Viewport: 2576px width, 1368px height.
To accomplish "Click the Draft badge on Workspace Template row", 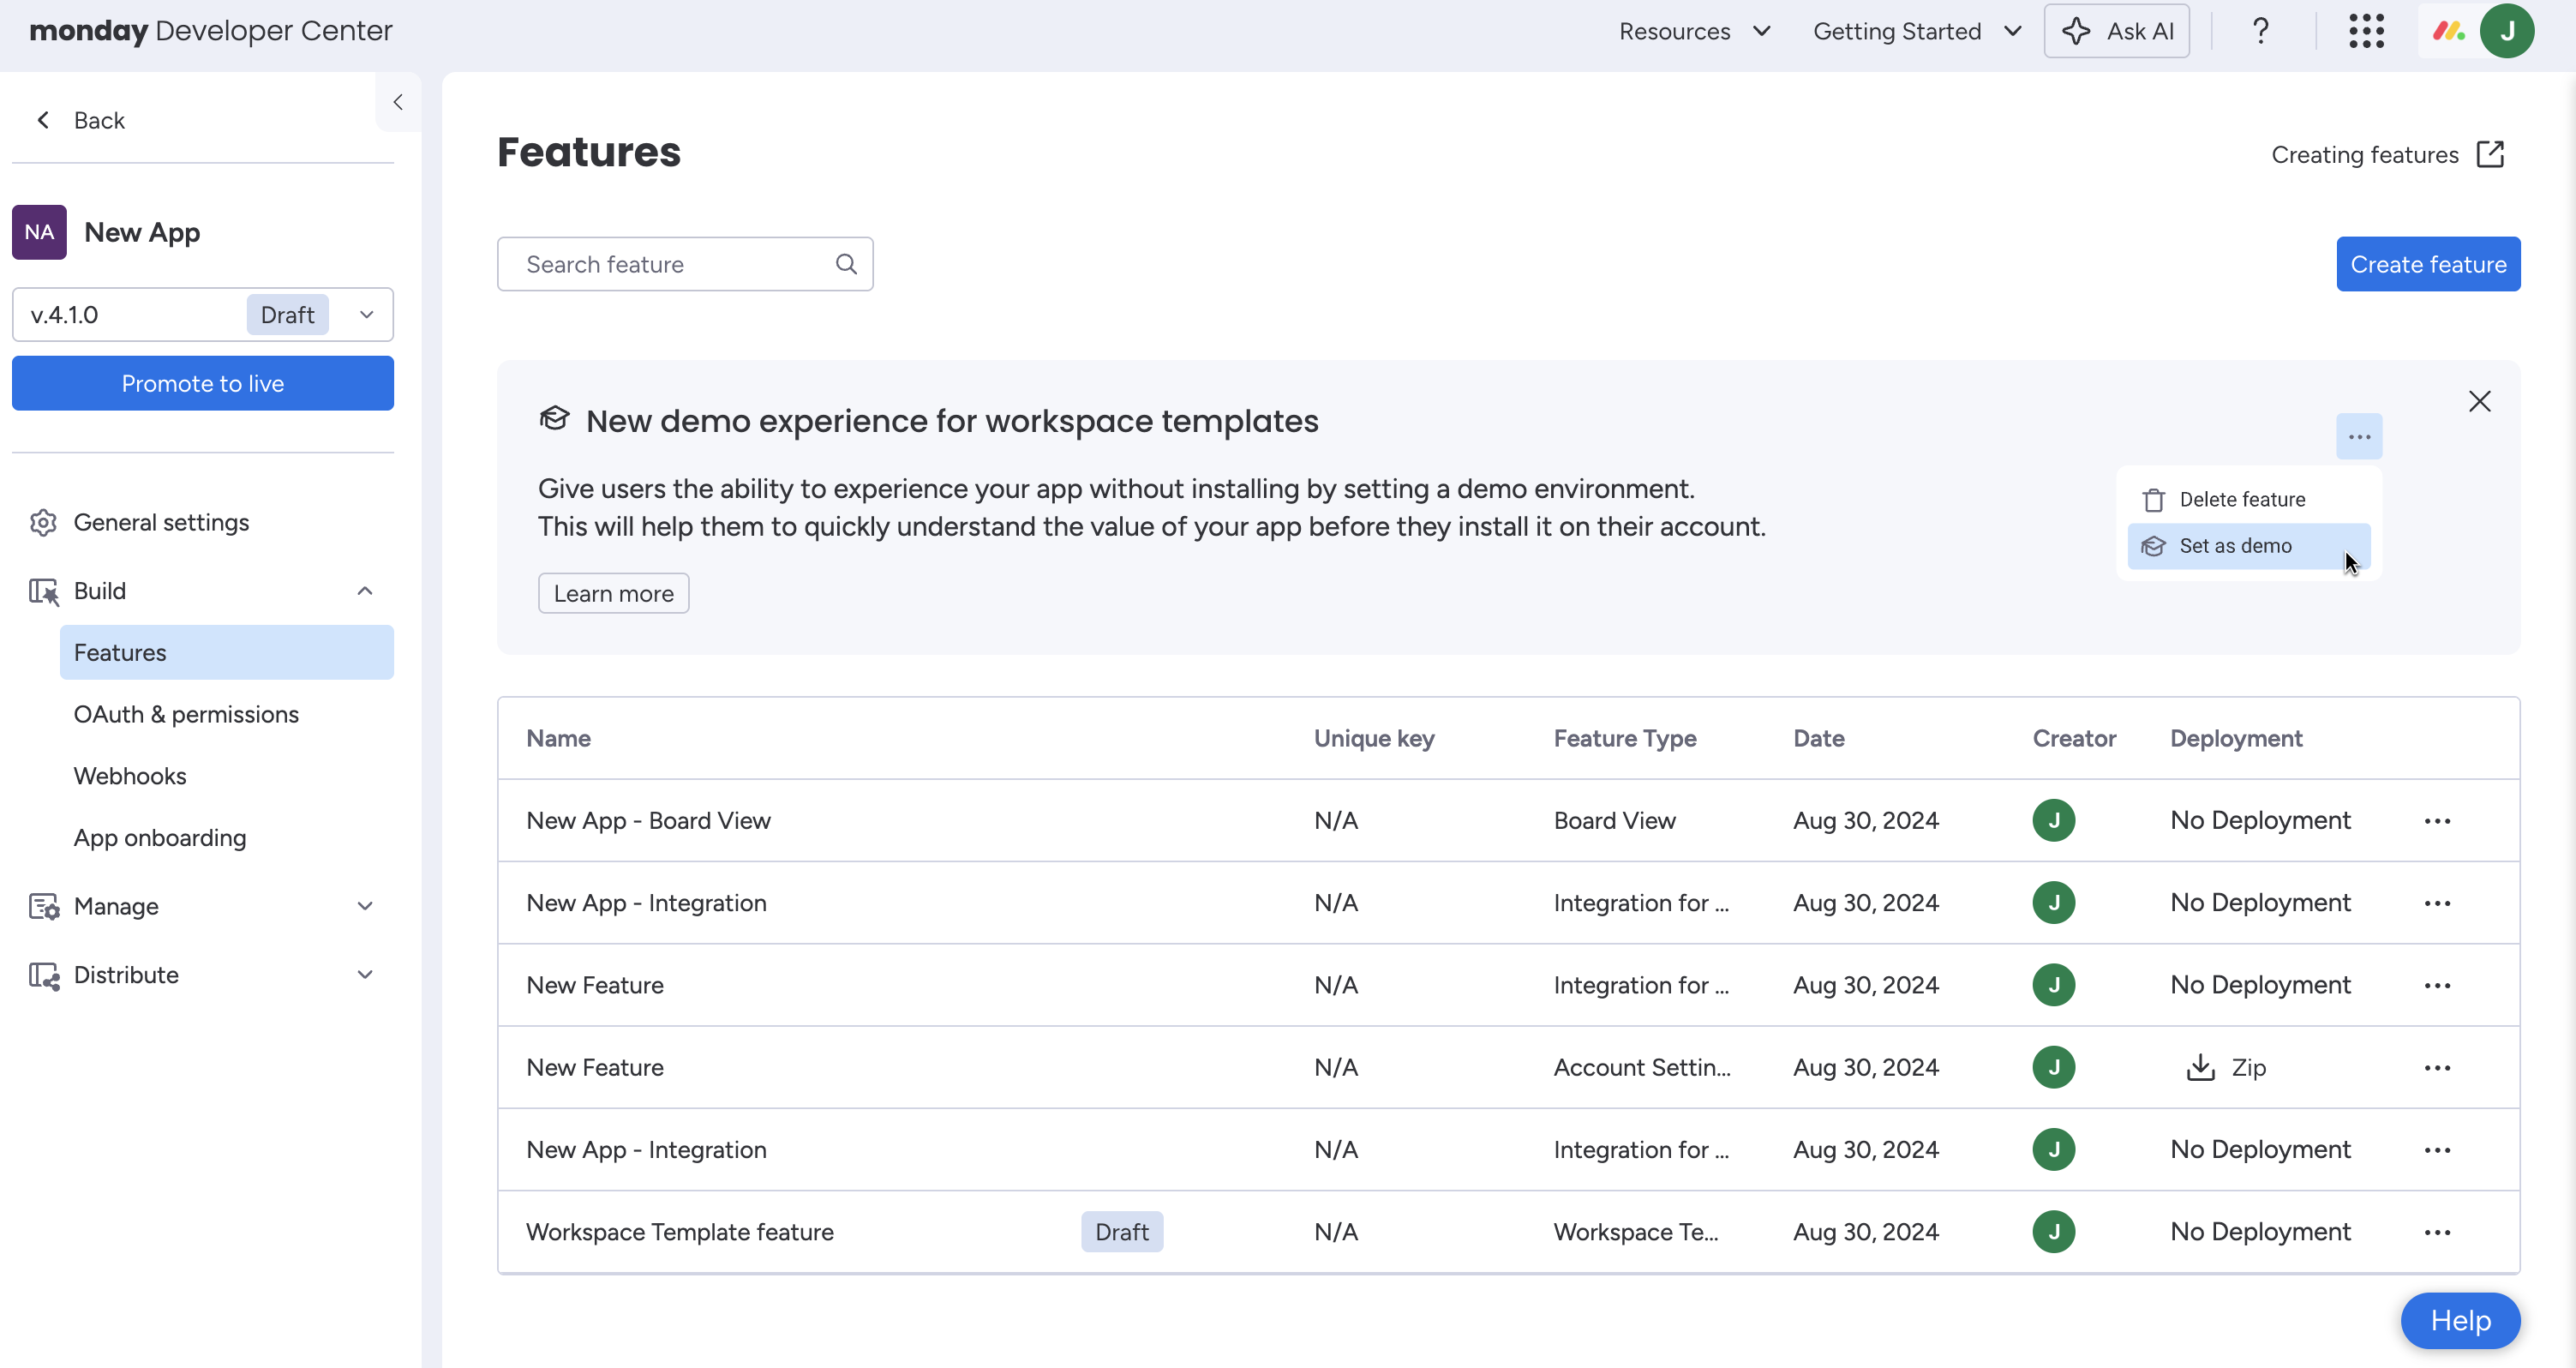I will click(x=1121, y=1232).
